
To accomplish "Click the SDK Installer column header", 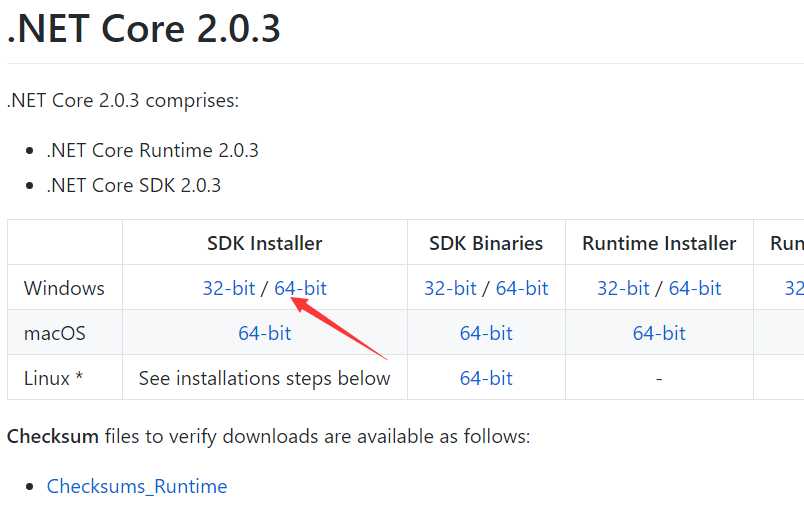I will click(x=265, y=243).
